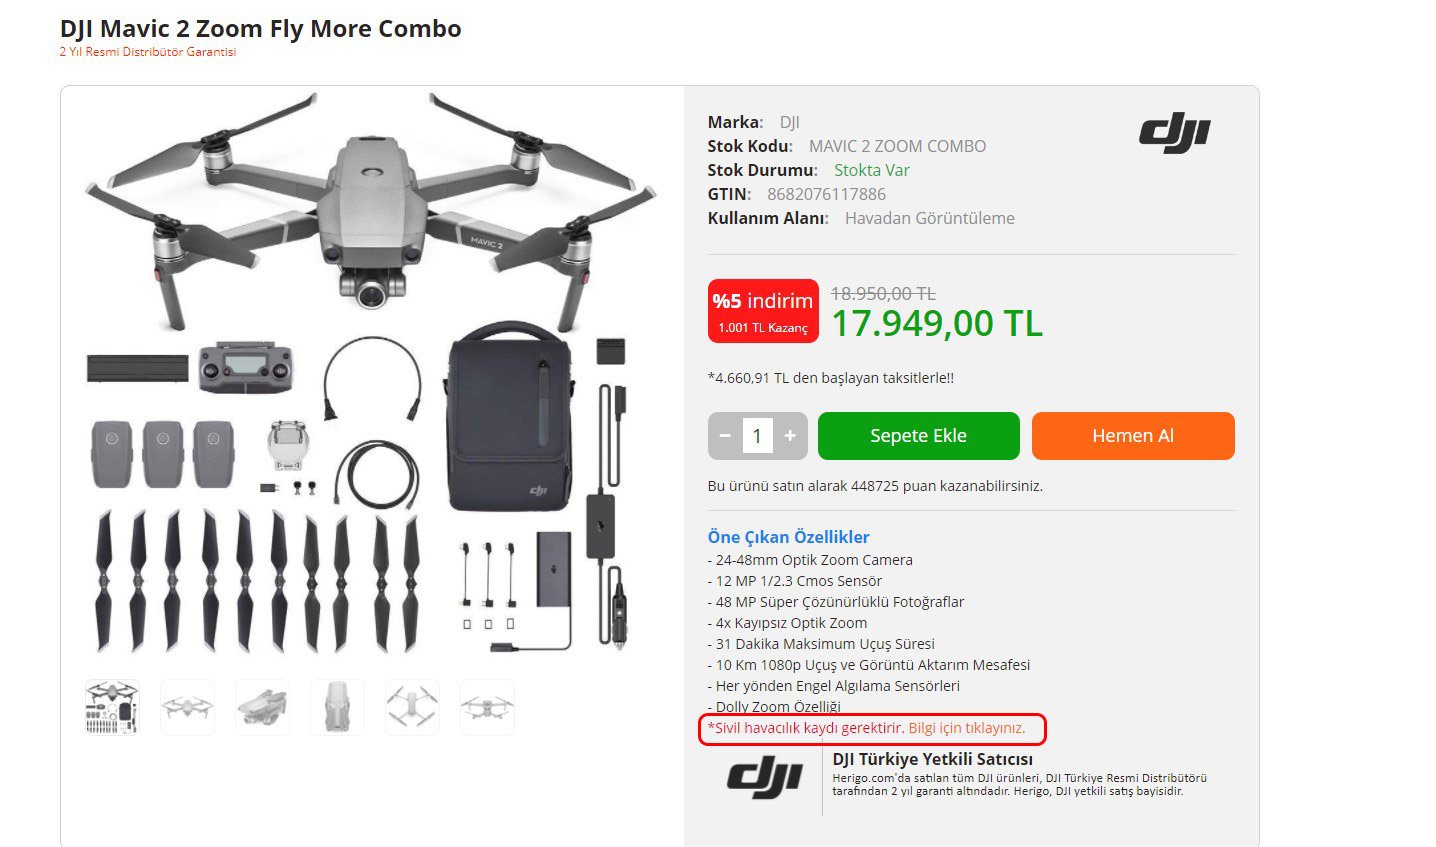
Task: Click the %5 indirim discount badge
Action: (763, 311)
